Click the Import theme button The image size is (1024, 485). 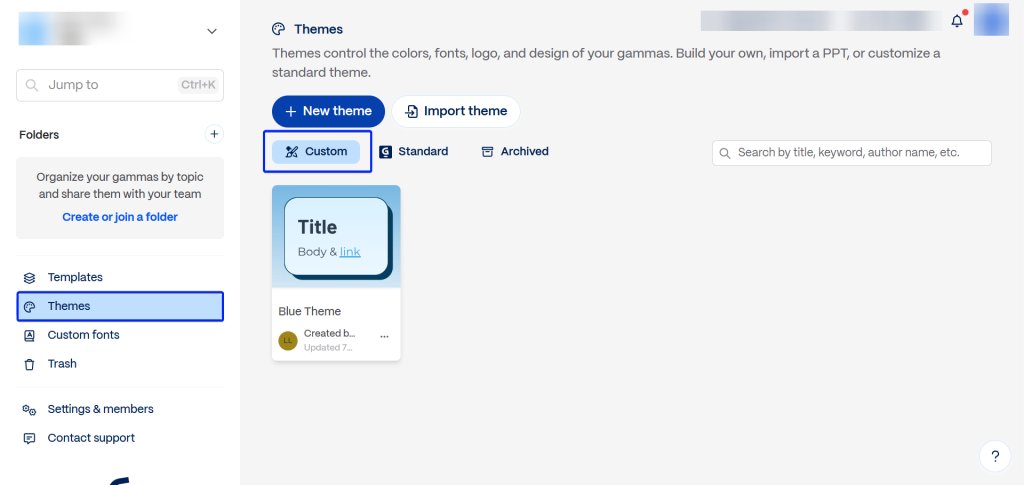click(456, 111)
